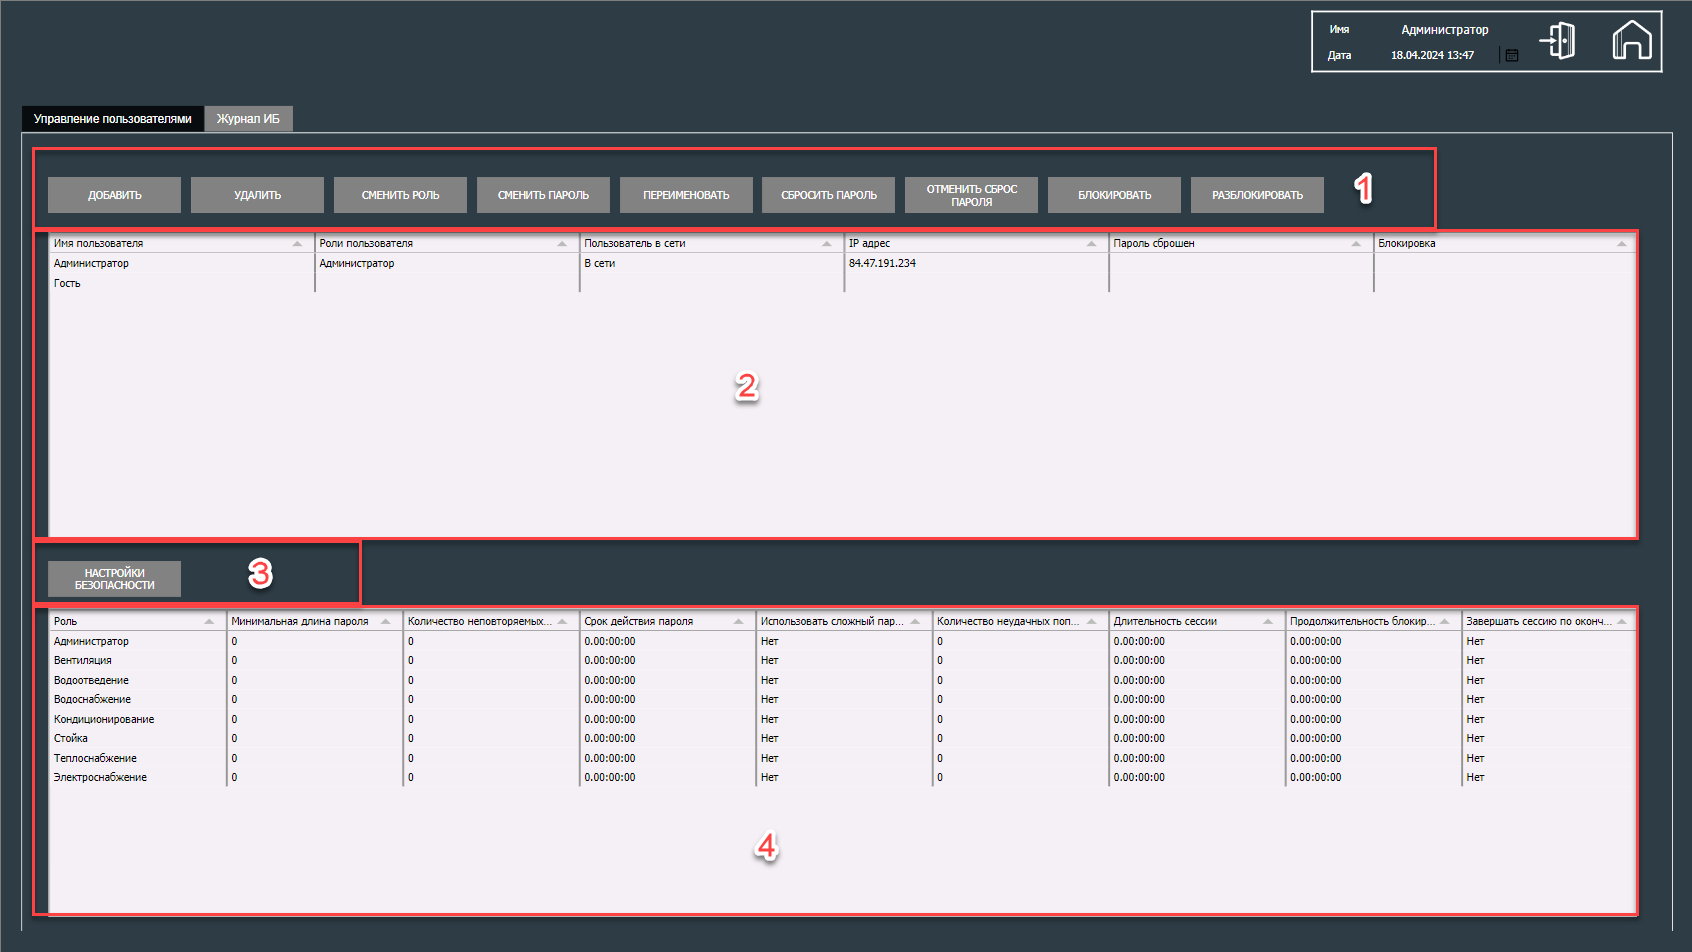Sort the Блокировка column using its arrow
Image resolution: width=1692 pixels, height=952 pixels.
tap(1621, 244)
